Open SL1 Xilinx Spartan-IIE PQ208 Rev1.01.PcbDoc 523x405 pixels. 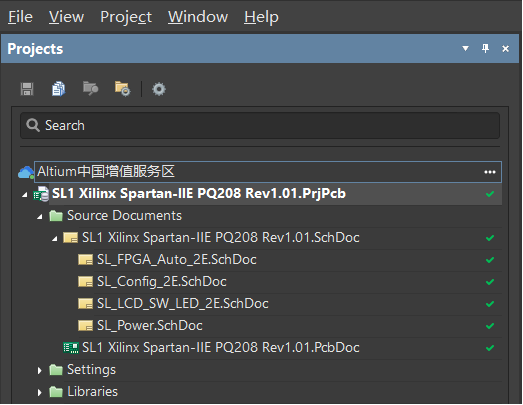221,348
